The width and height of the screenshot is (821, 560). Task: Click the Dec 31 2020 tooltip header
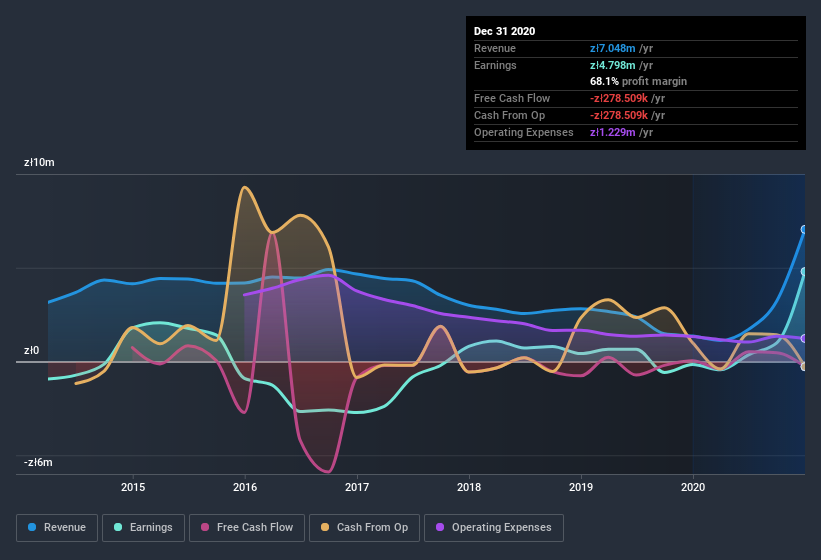[504, 31]
